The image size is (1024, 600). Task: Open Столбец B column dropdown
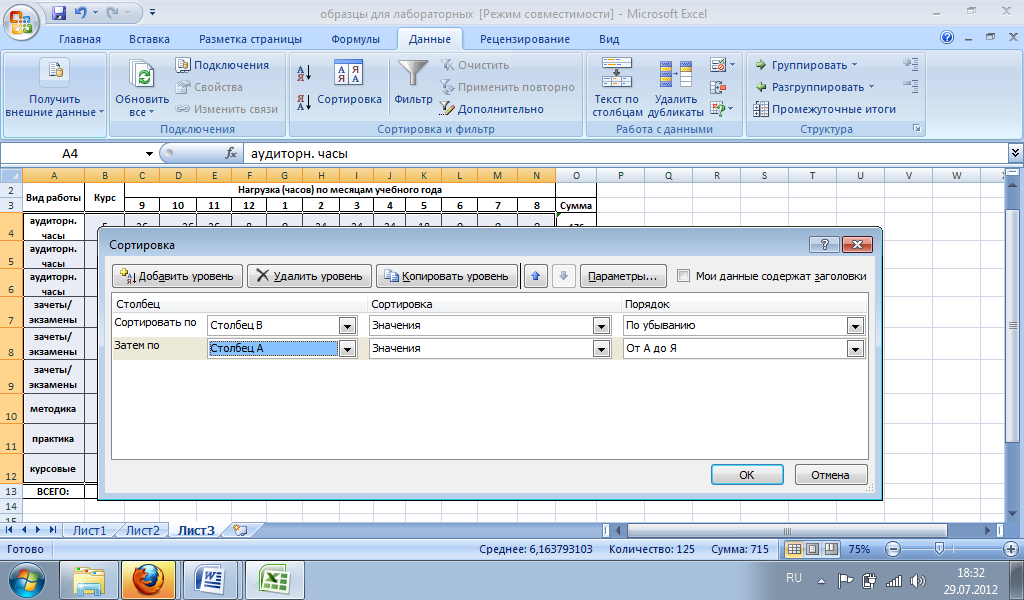click(x=347, y=325)
